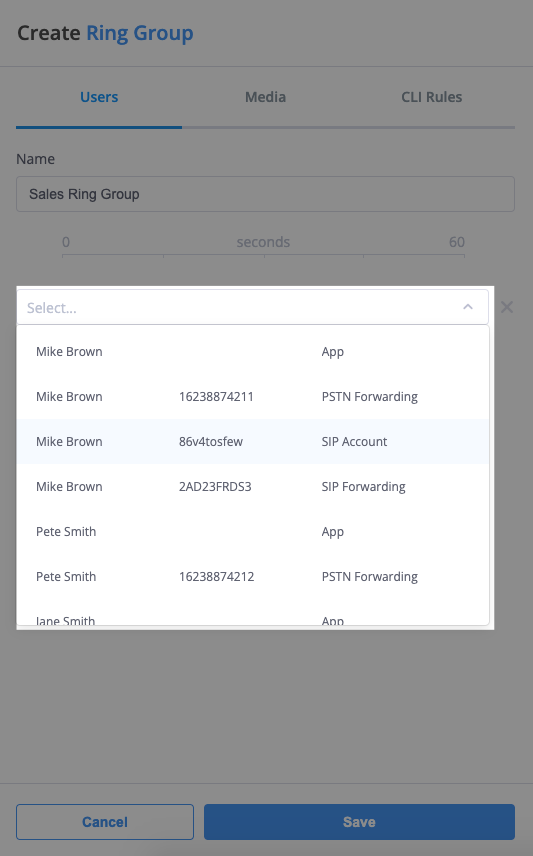Click the Save button

click(x=359, y=822)
